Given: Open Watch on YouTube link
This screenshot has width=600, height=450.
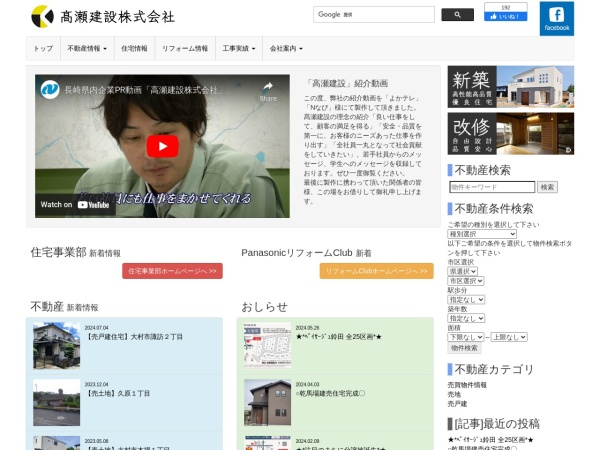Looking at the screenshot, I should (75, 205).
